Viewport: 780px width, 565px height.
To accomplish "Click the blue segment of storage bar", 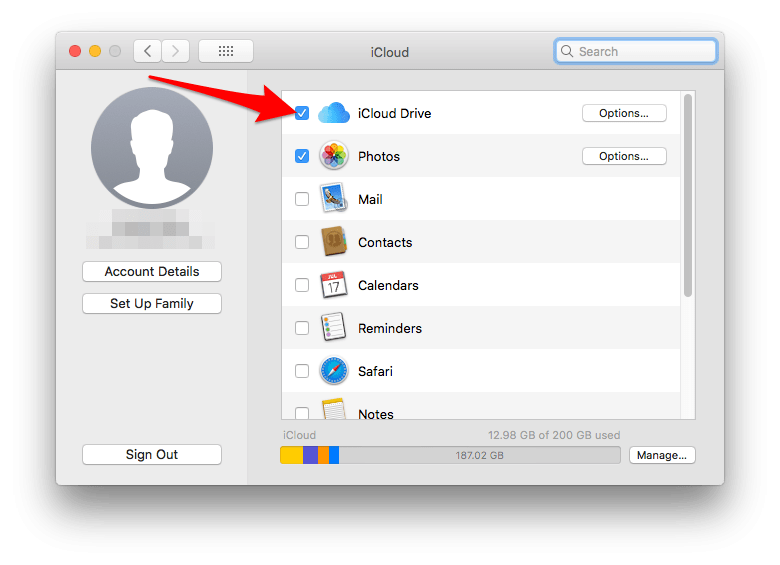I will click(334, 455).
